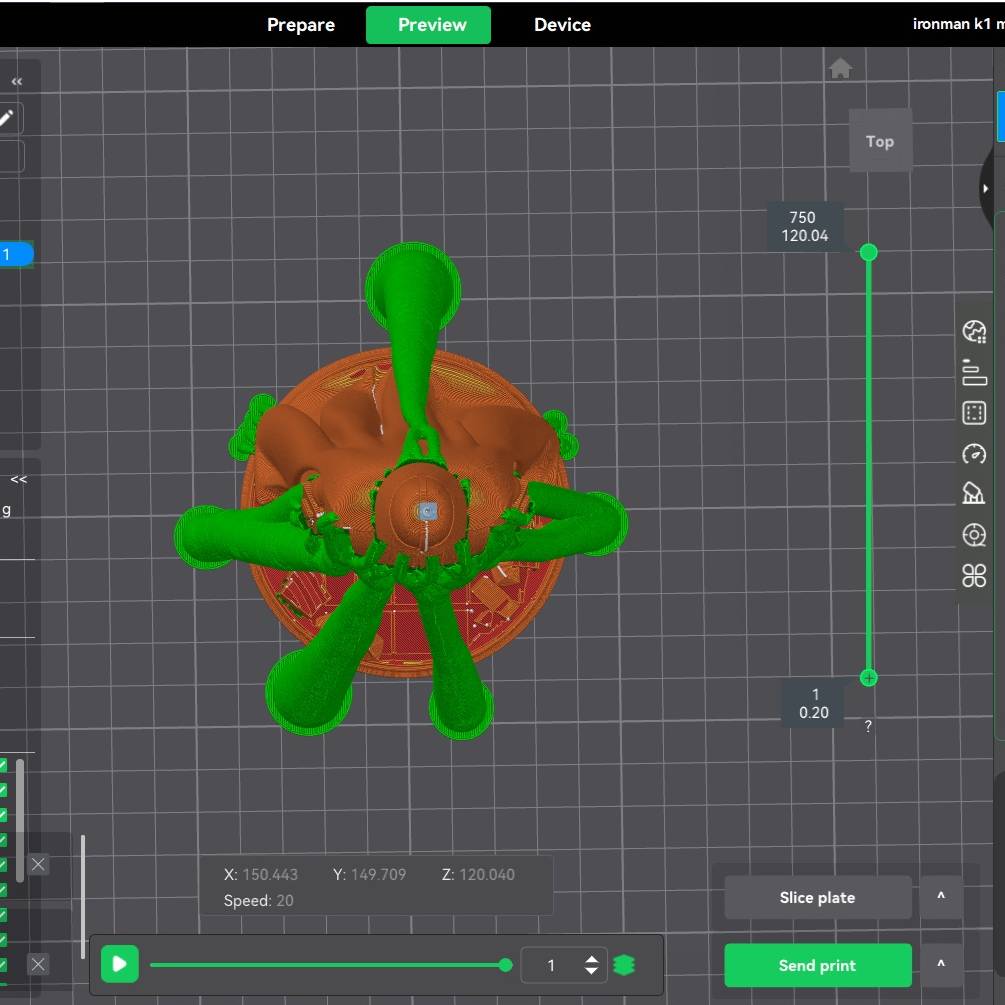The image size is (1005, 1005).
Task: Collapse the top left panel with double chevron
Action: click(x=17, y=81)
